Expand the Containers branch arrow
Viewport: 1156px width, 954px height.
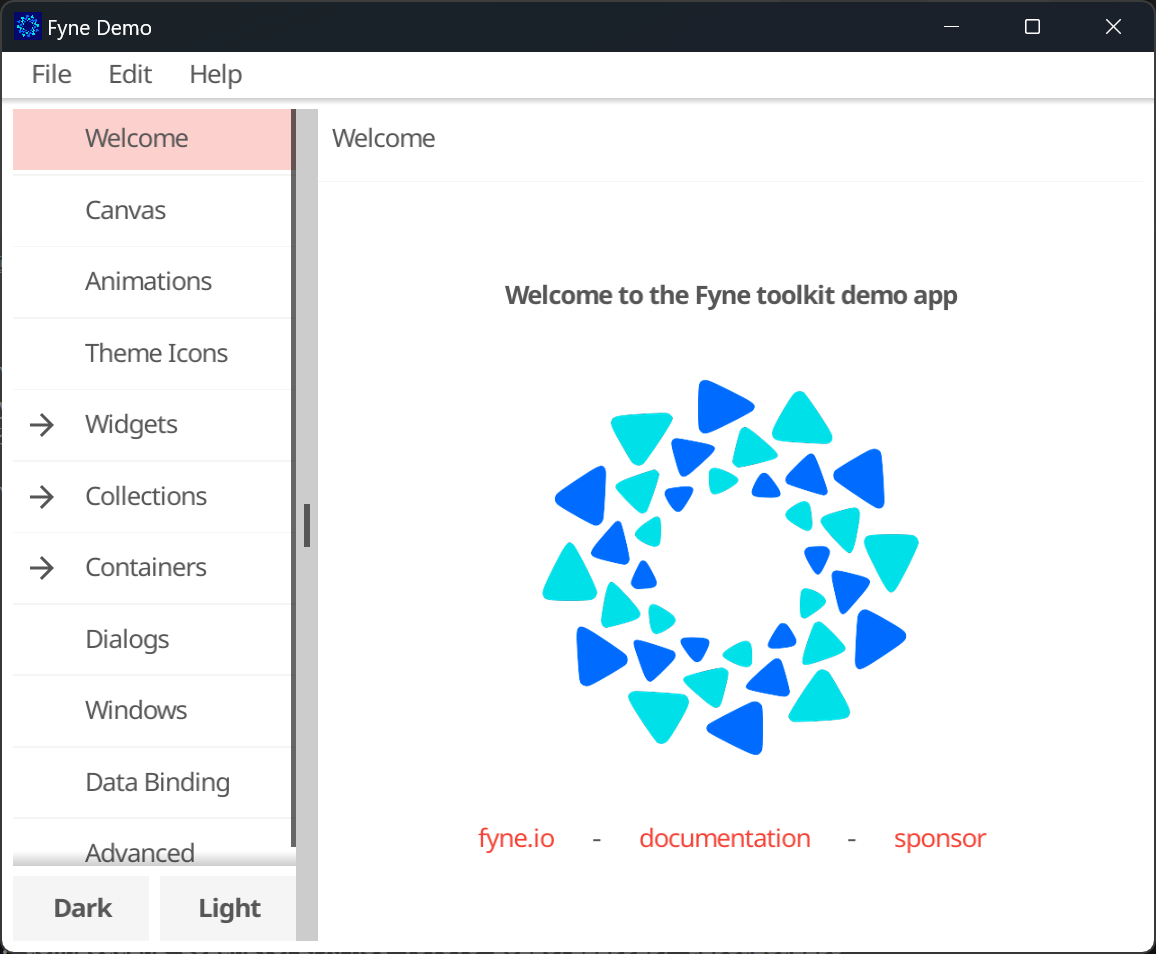click(42, 568)
